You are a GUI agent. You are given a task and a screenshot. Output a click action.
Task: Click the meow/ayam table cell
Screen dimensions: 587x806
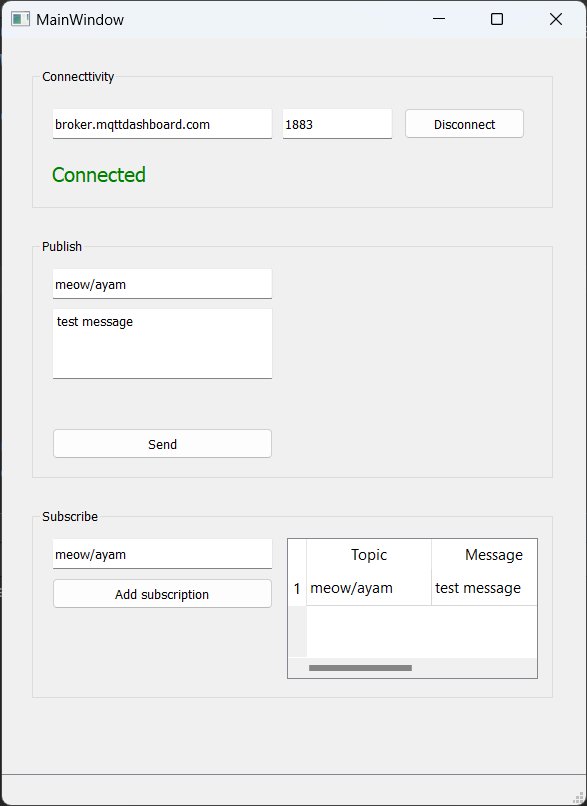[x=369, y=588]
